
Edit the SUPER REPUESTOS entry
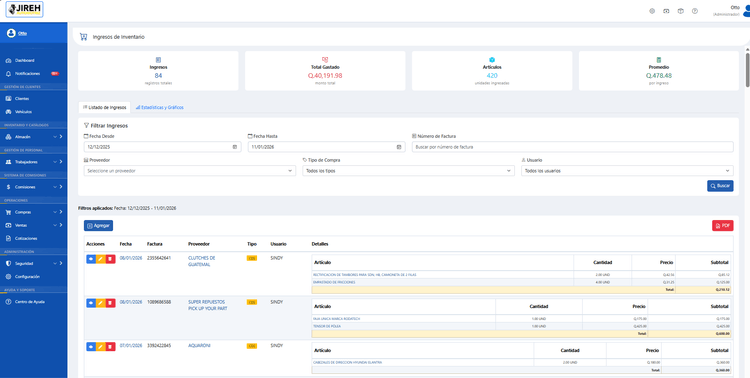tap(100, 303)
